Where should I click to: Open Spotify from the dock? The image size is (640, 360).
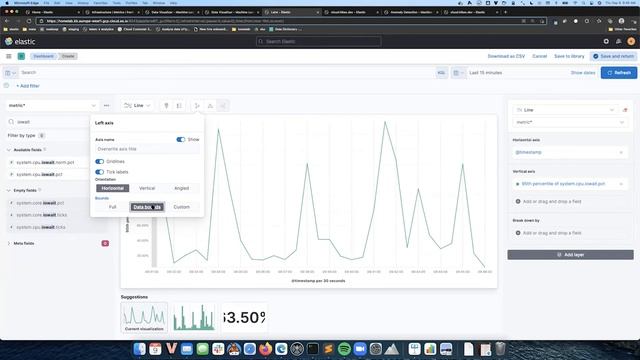point(344,349)
